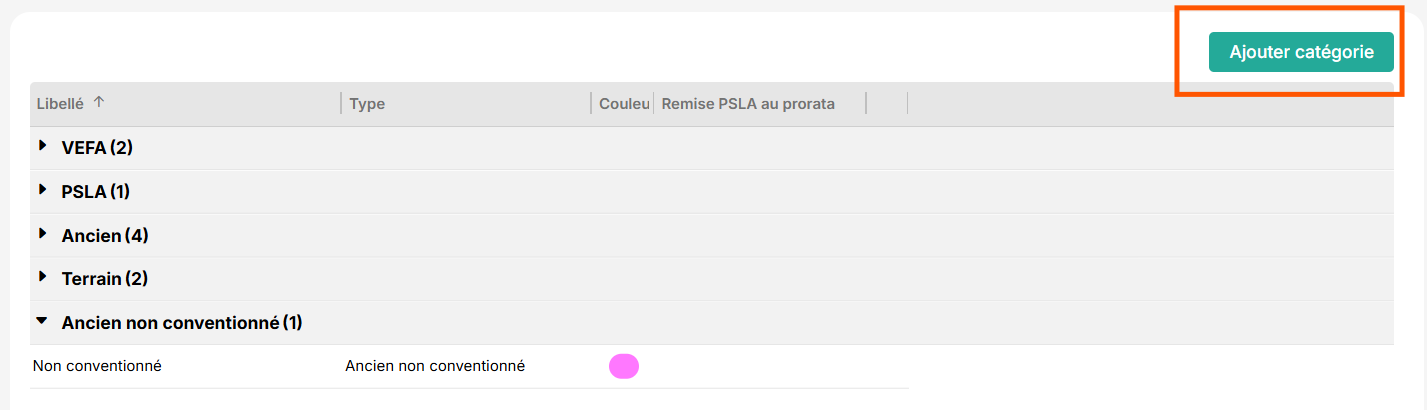
Task: Select the Couleur column header
Action: pyautogui.click(x=624, y=104)
